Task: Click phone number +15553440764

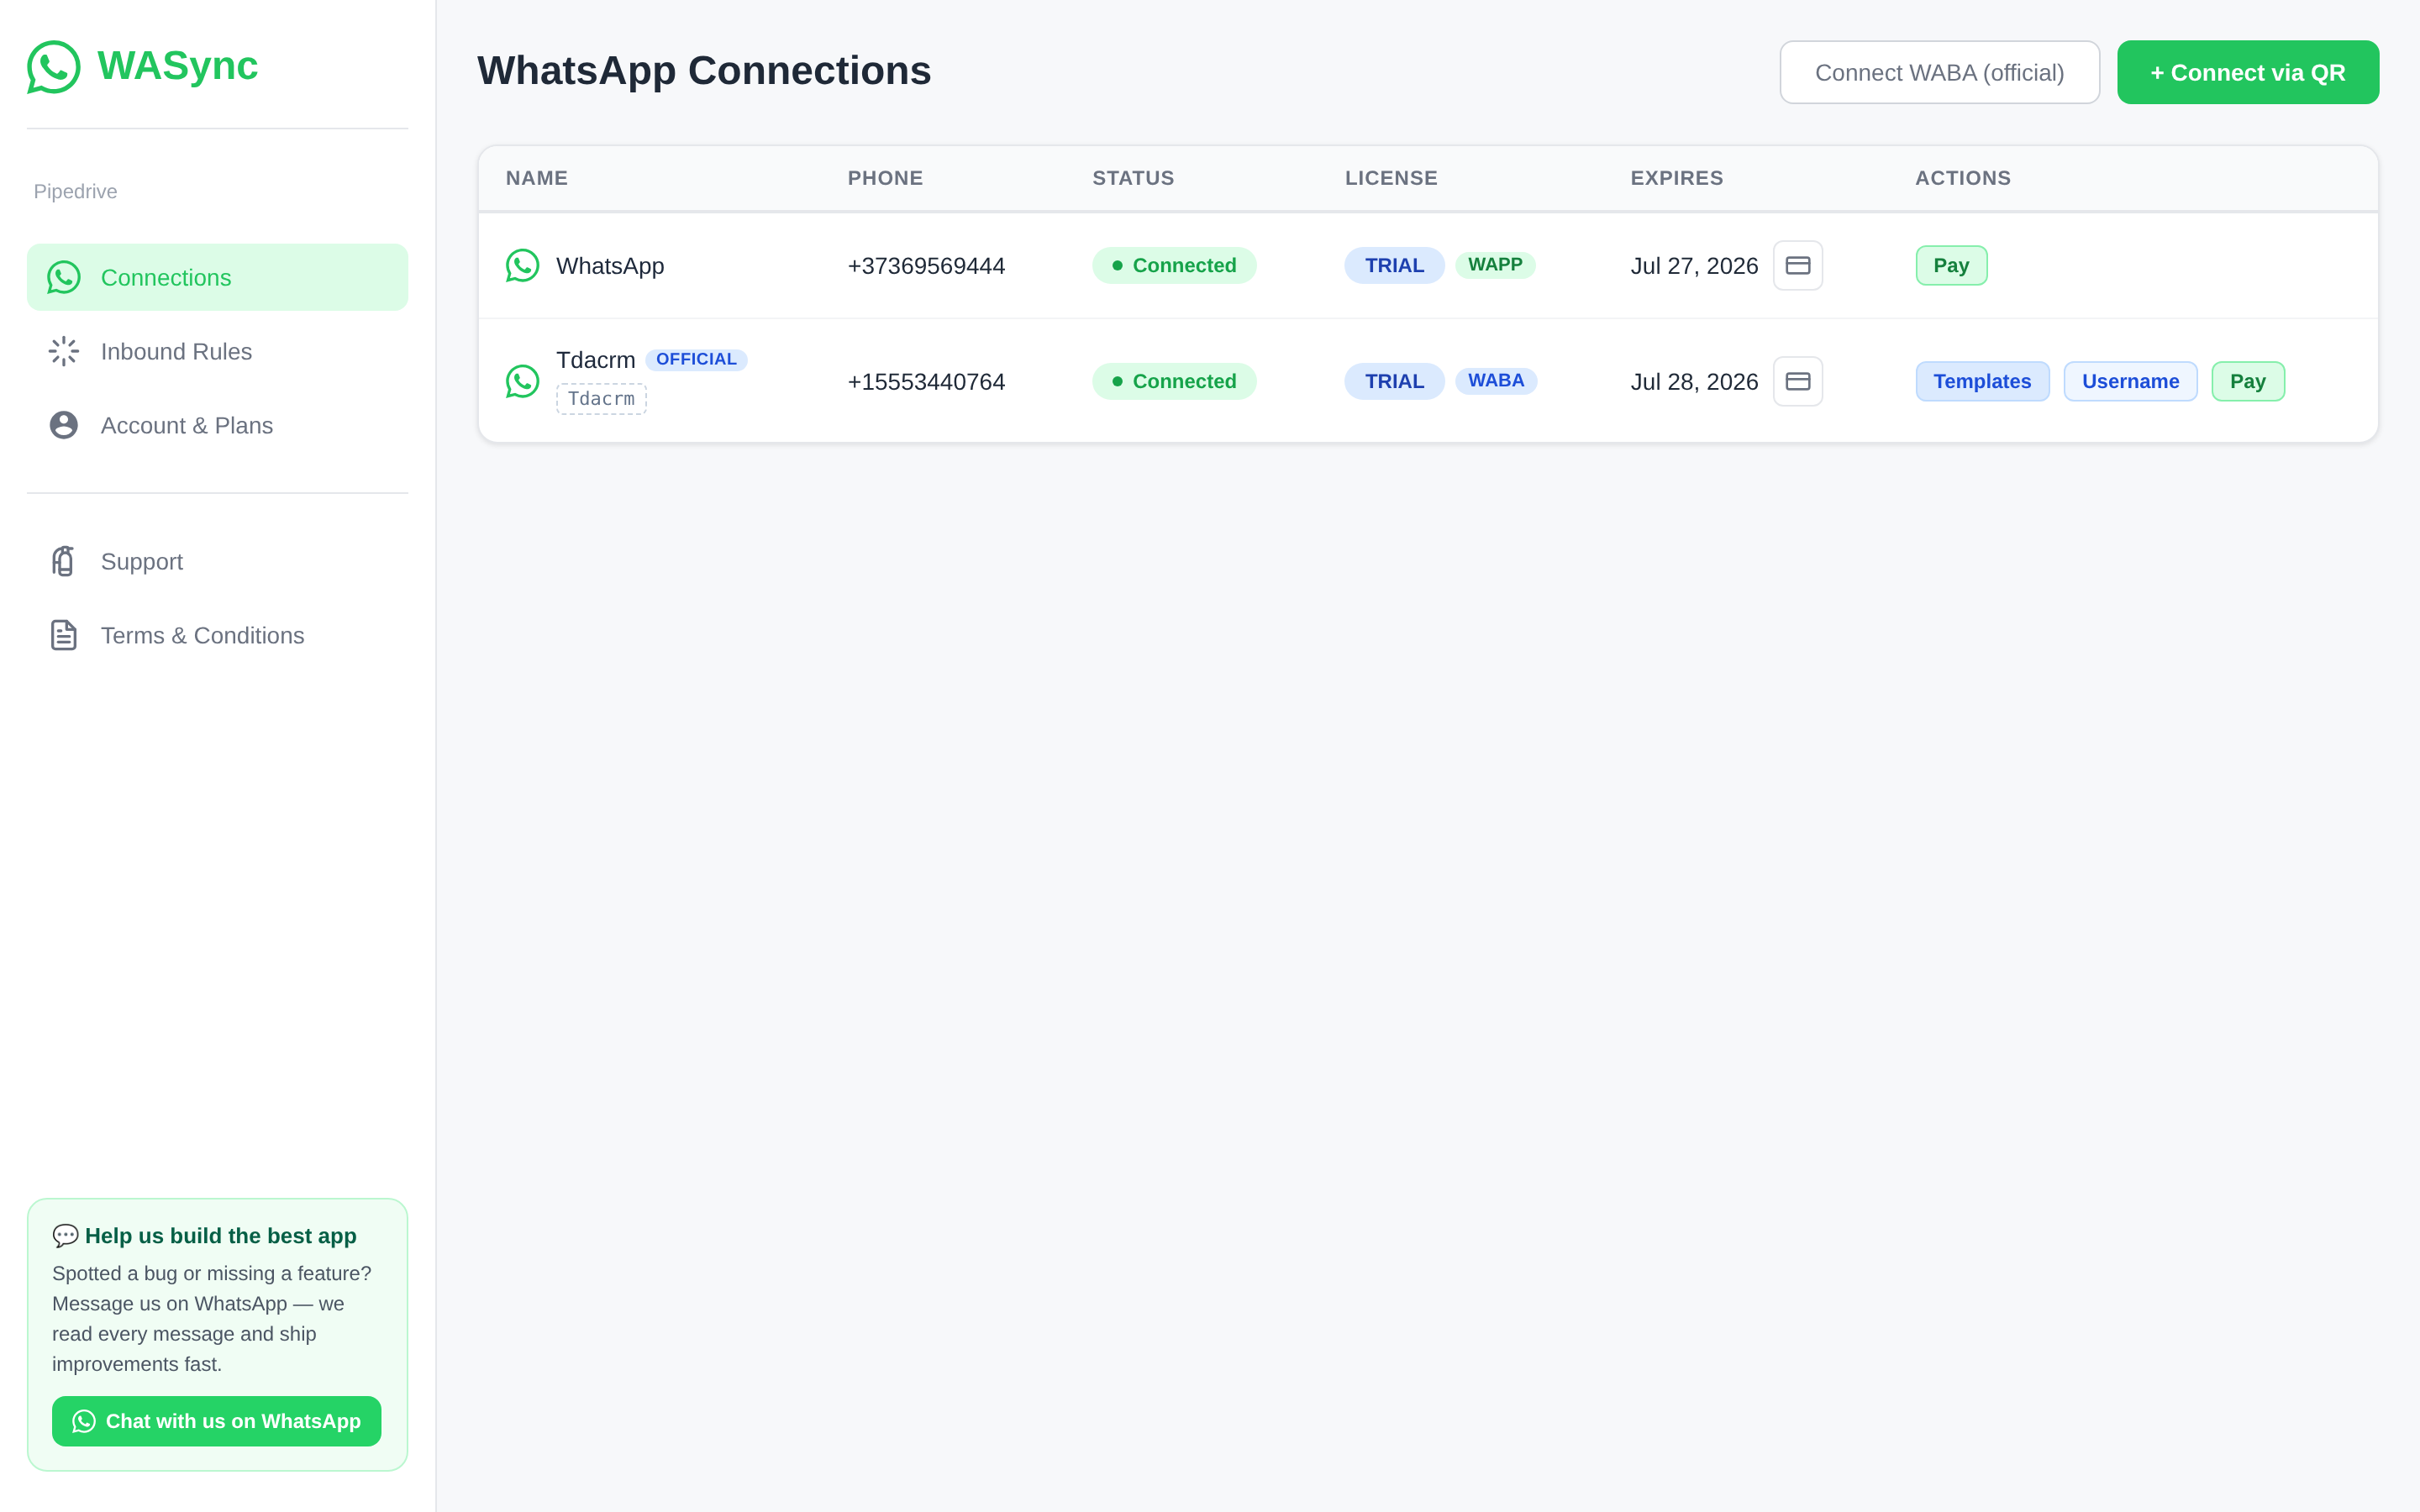Action: [x=926, y=382]
